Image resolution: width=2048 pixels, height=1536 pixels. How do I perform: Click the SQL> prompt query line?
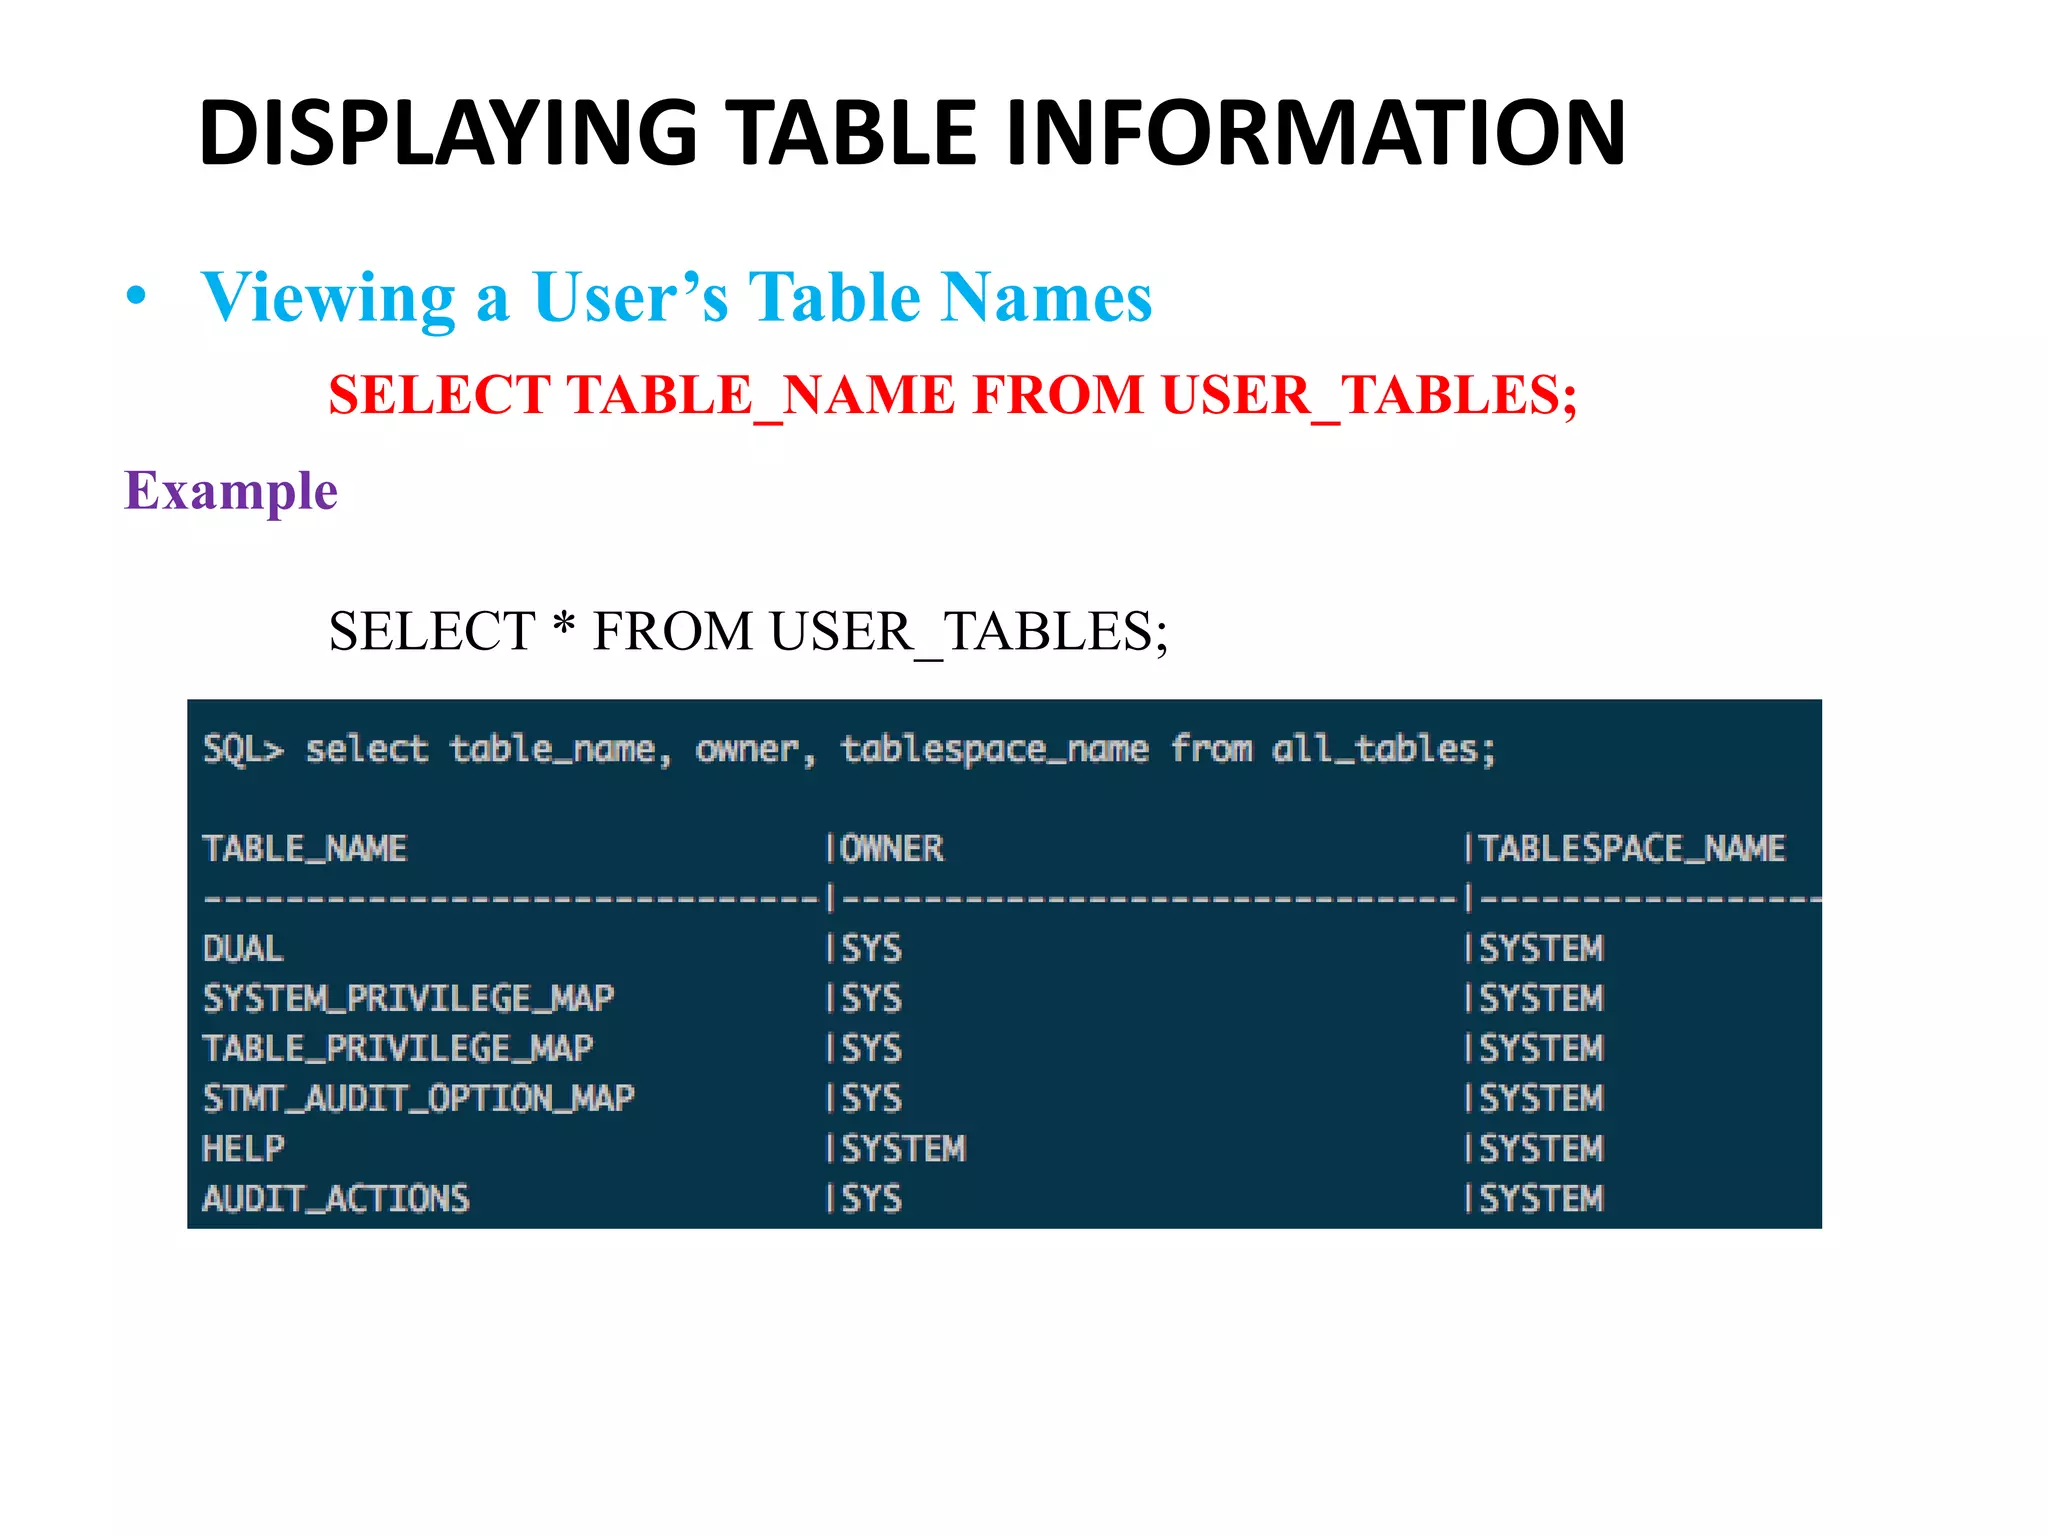click(849, 749)
